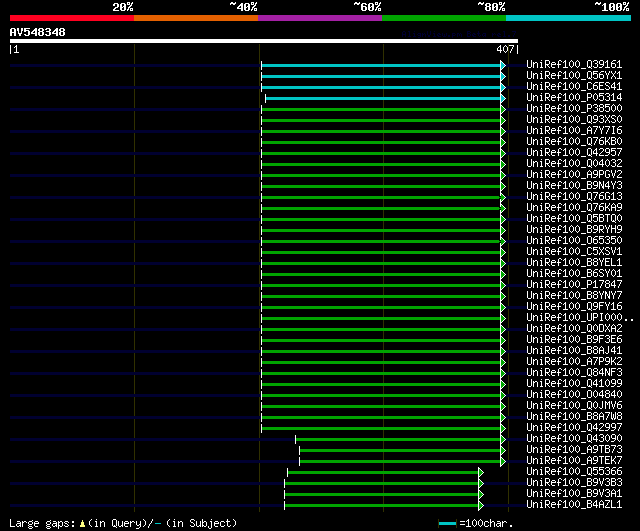Click the UniRef100_C5XSV1 label

pos(574,252)
